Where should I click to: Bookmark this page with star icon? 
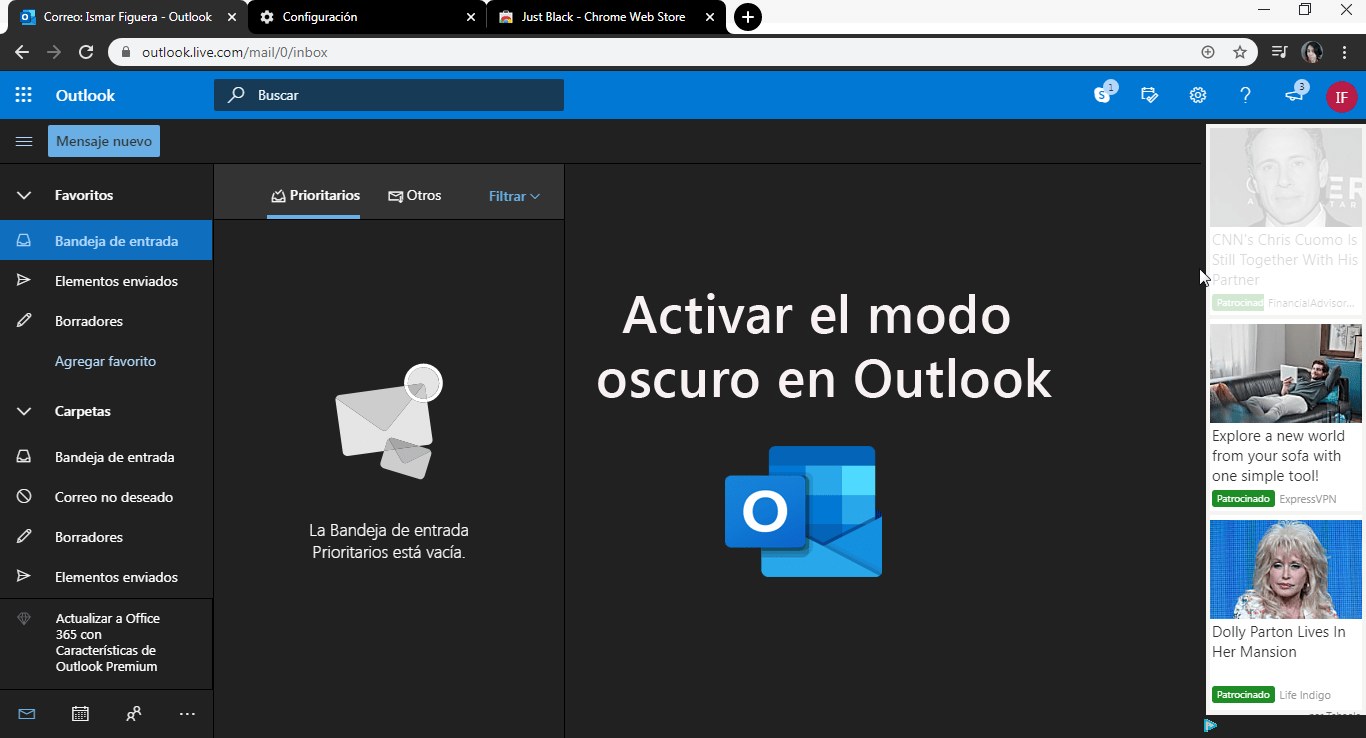point(1240,52)
